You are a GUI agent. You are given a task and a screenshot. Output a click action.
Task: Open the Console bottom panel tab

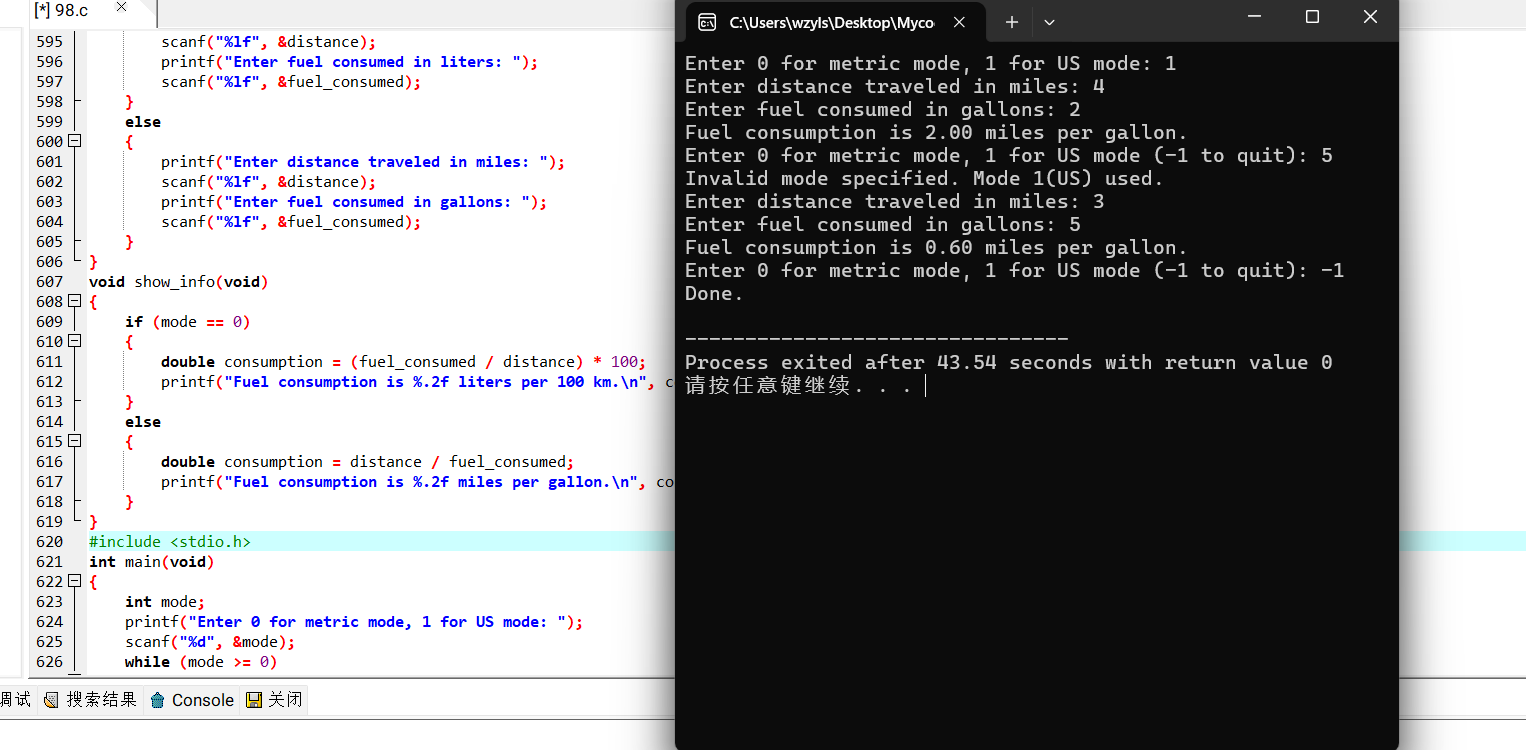pyautogui.click(x=192, y=700)
